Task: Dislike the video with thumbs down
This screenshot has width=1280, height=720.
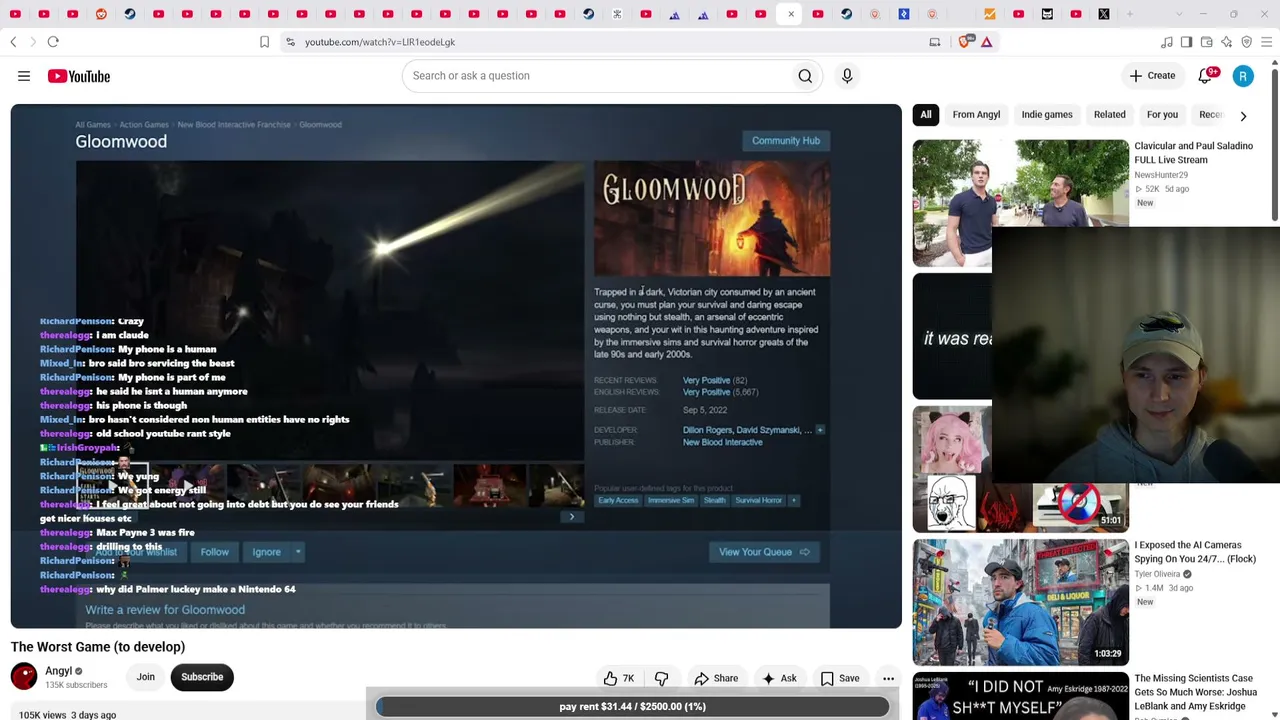Action: [661, 678]
